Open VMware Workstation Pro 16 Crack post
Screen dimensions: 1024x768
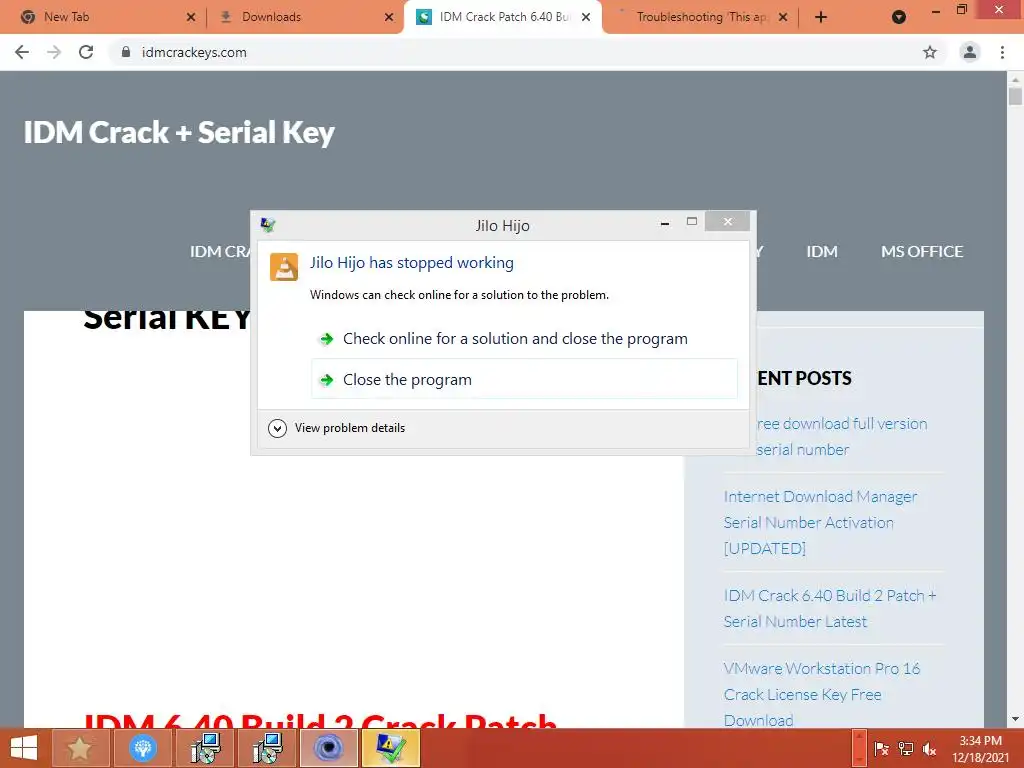pos(822,694)
